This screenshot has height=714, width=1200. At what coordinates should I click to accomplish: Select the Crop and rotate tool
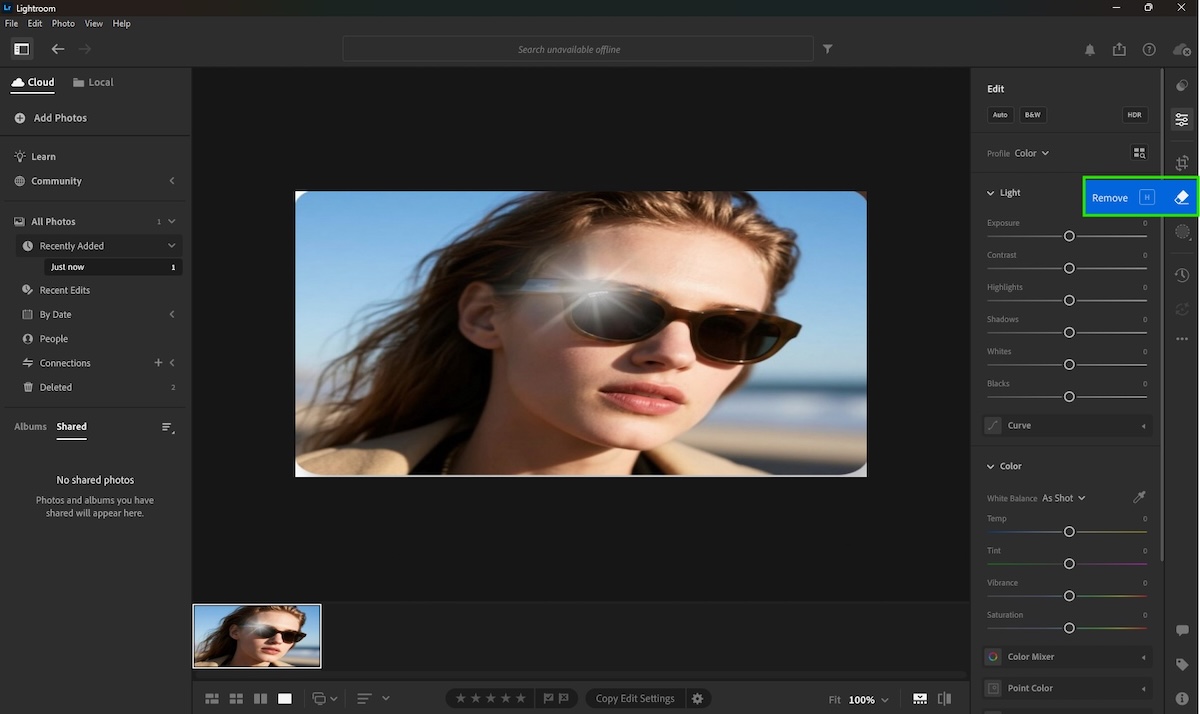[1182, 162]
